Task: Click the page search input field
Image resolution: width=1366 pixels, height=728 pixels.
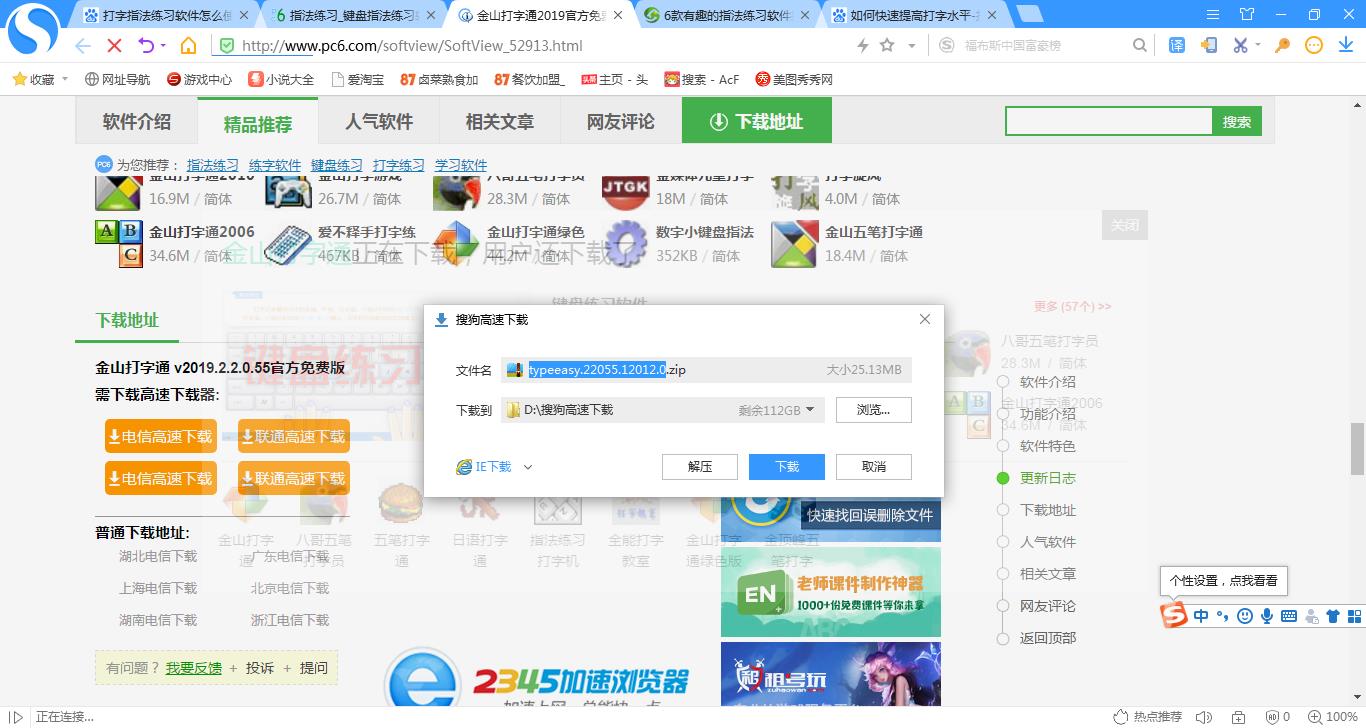Action: [1109, 122]
